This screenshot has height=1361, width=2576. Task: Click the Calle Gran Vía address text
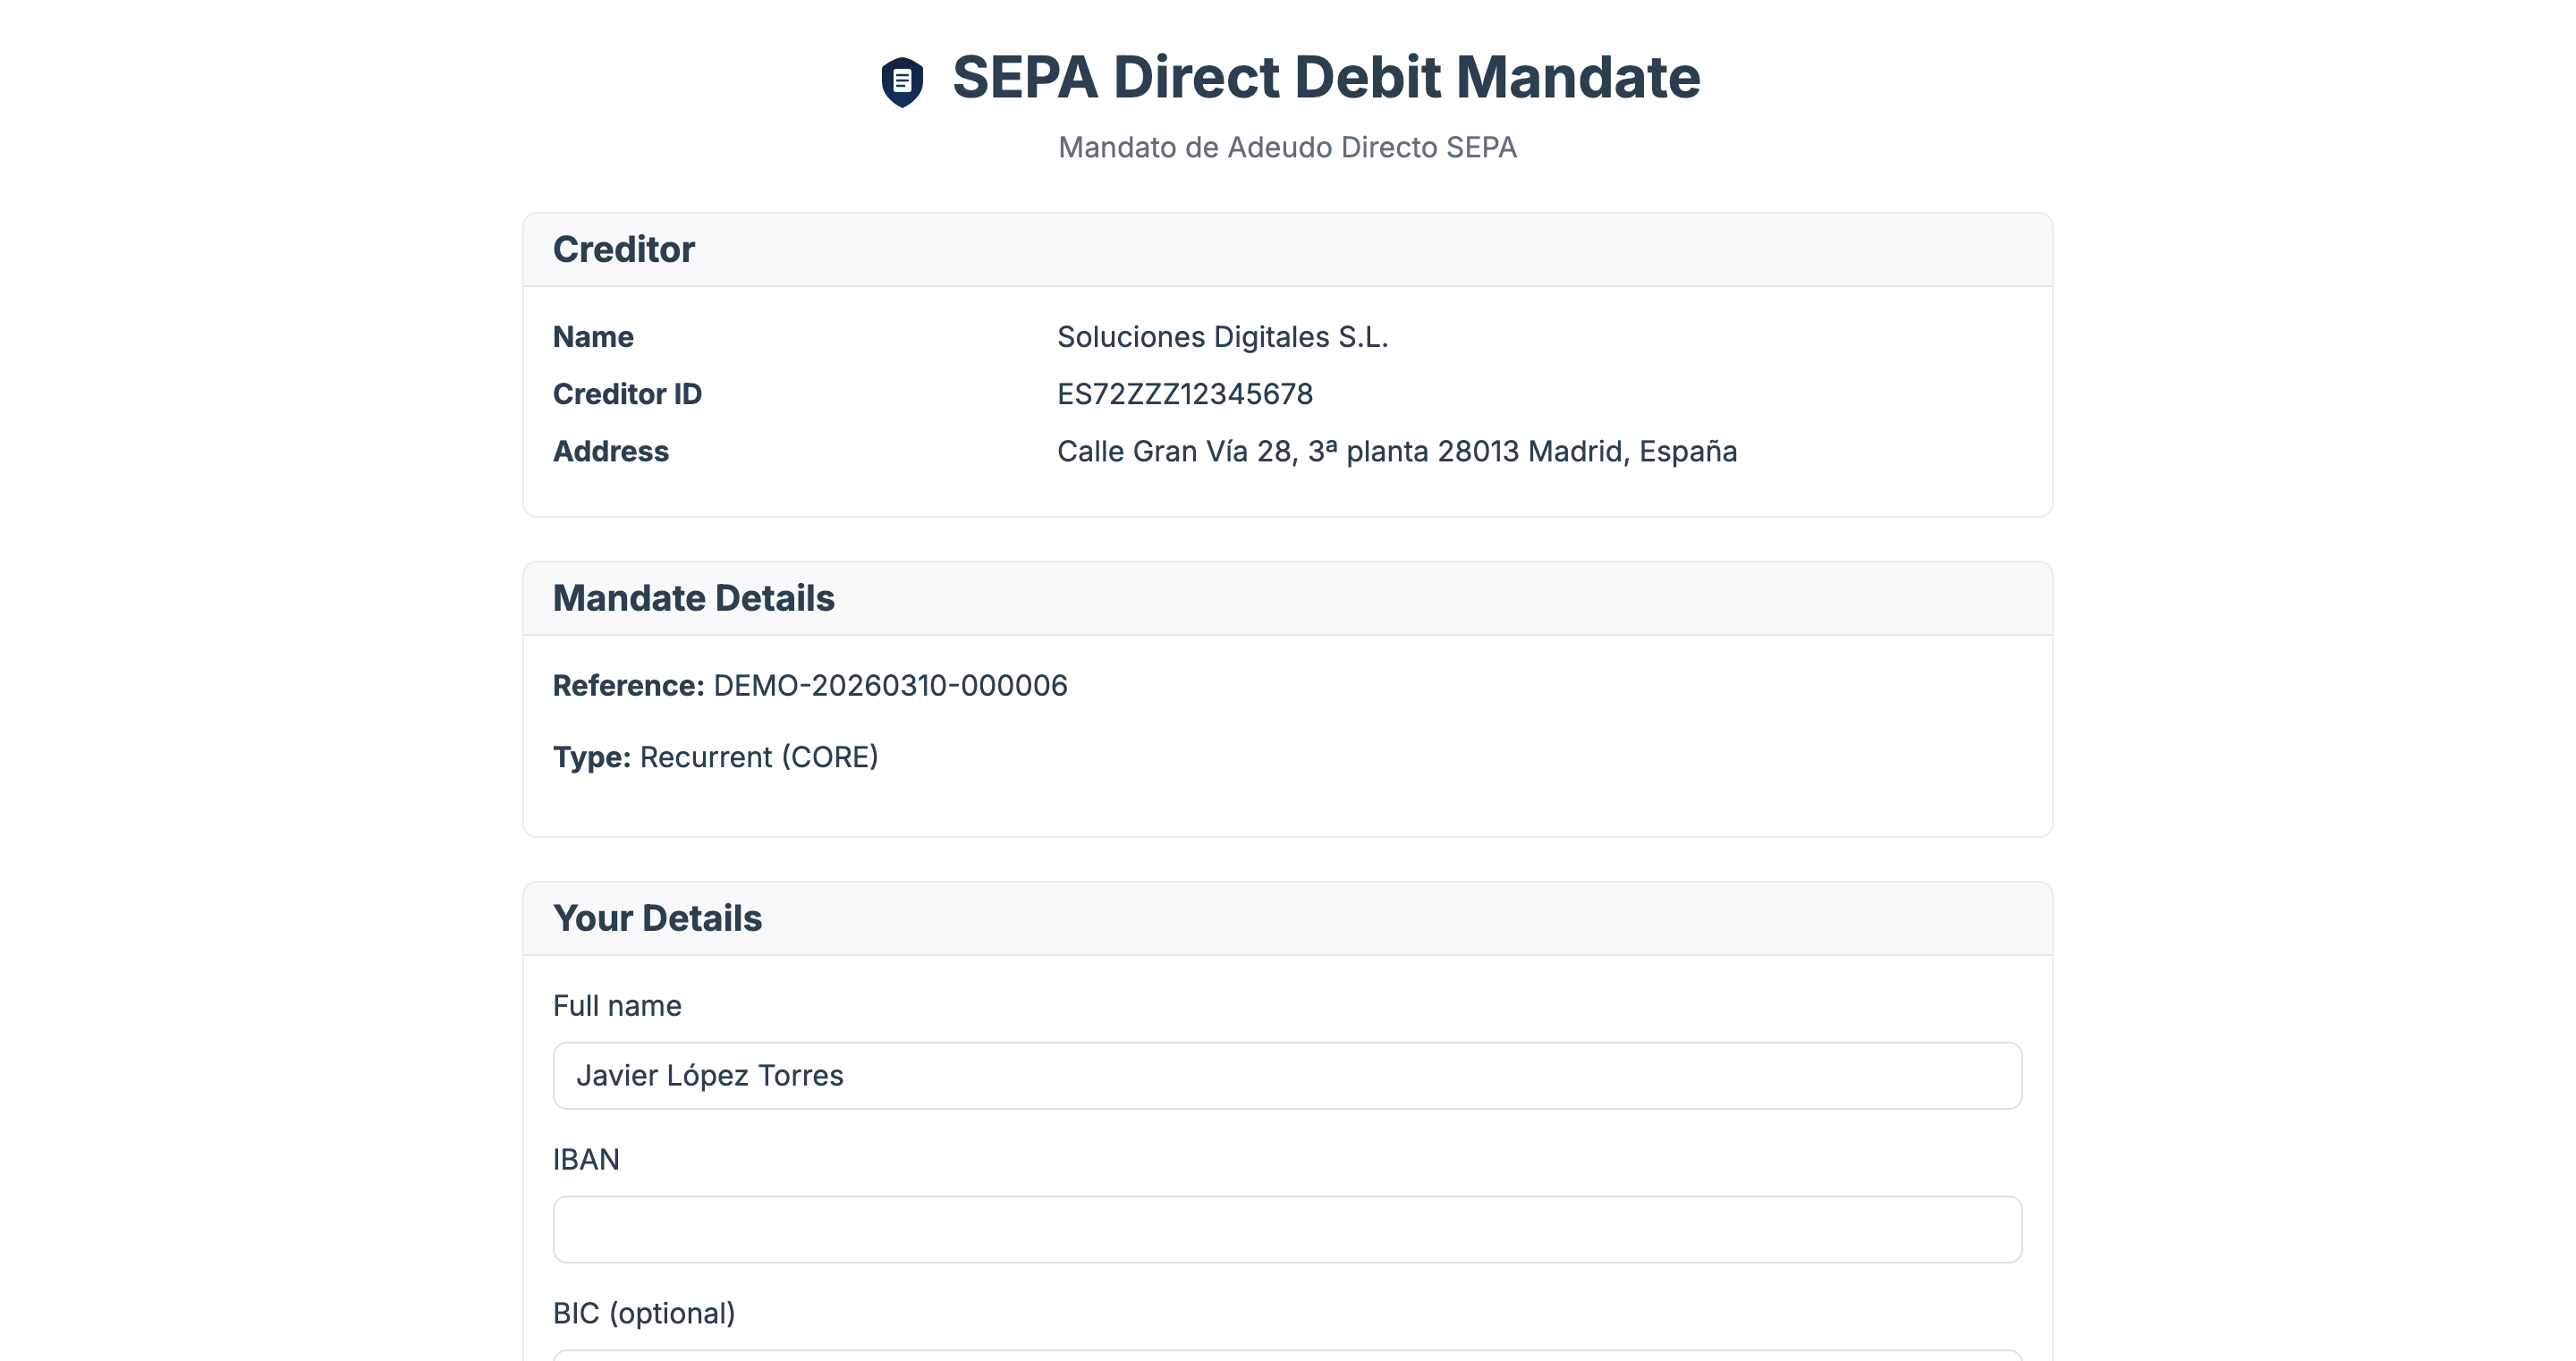coord(1396,451)
